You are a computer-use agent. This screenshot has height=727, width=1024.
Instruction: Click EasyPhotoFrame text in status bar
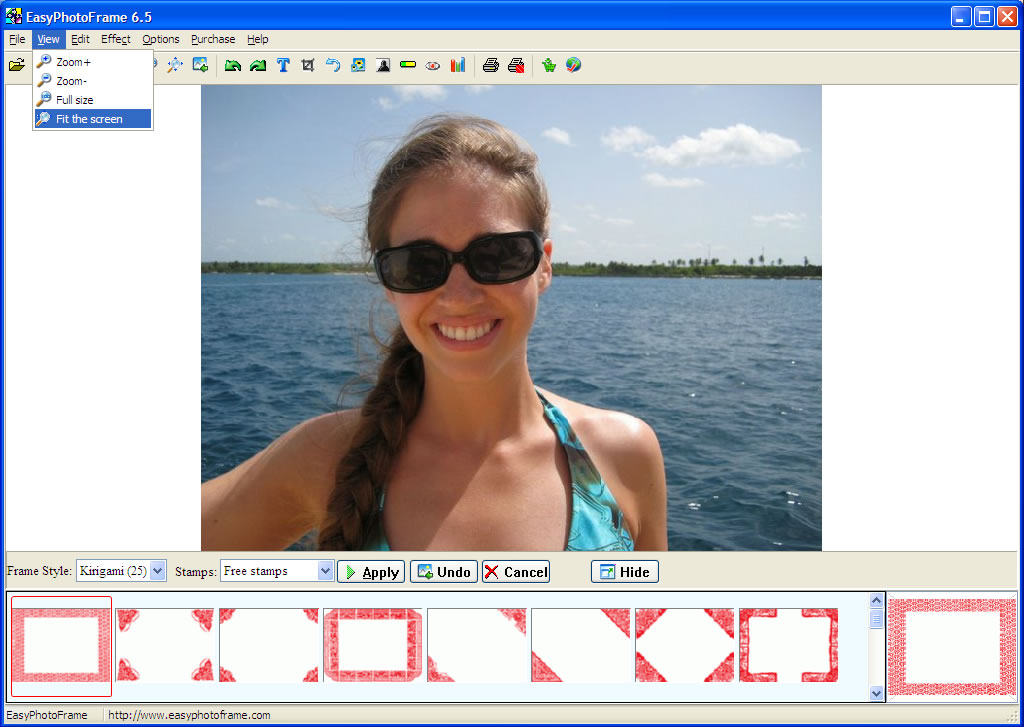point(46,715)
